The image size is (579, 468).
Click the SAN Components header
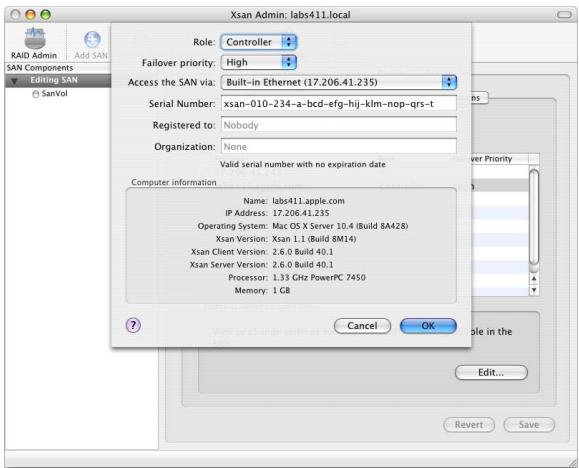click(40, 68)
